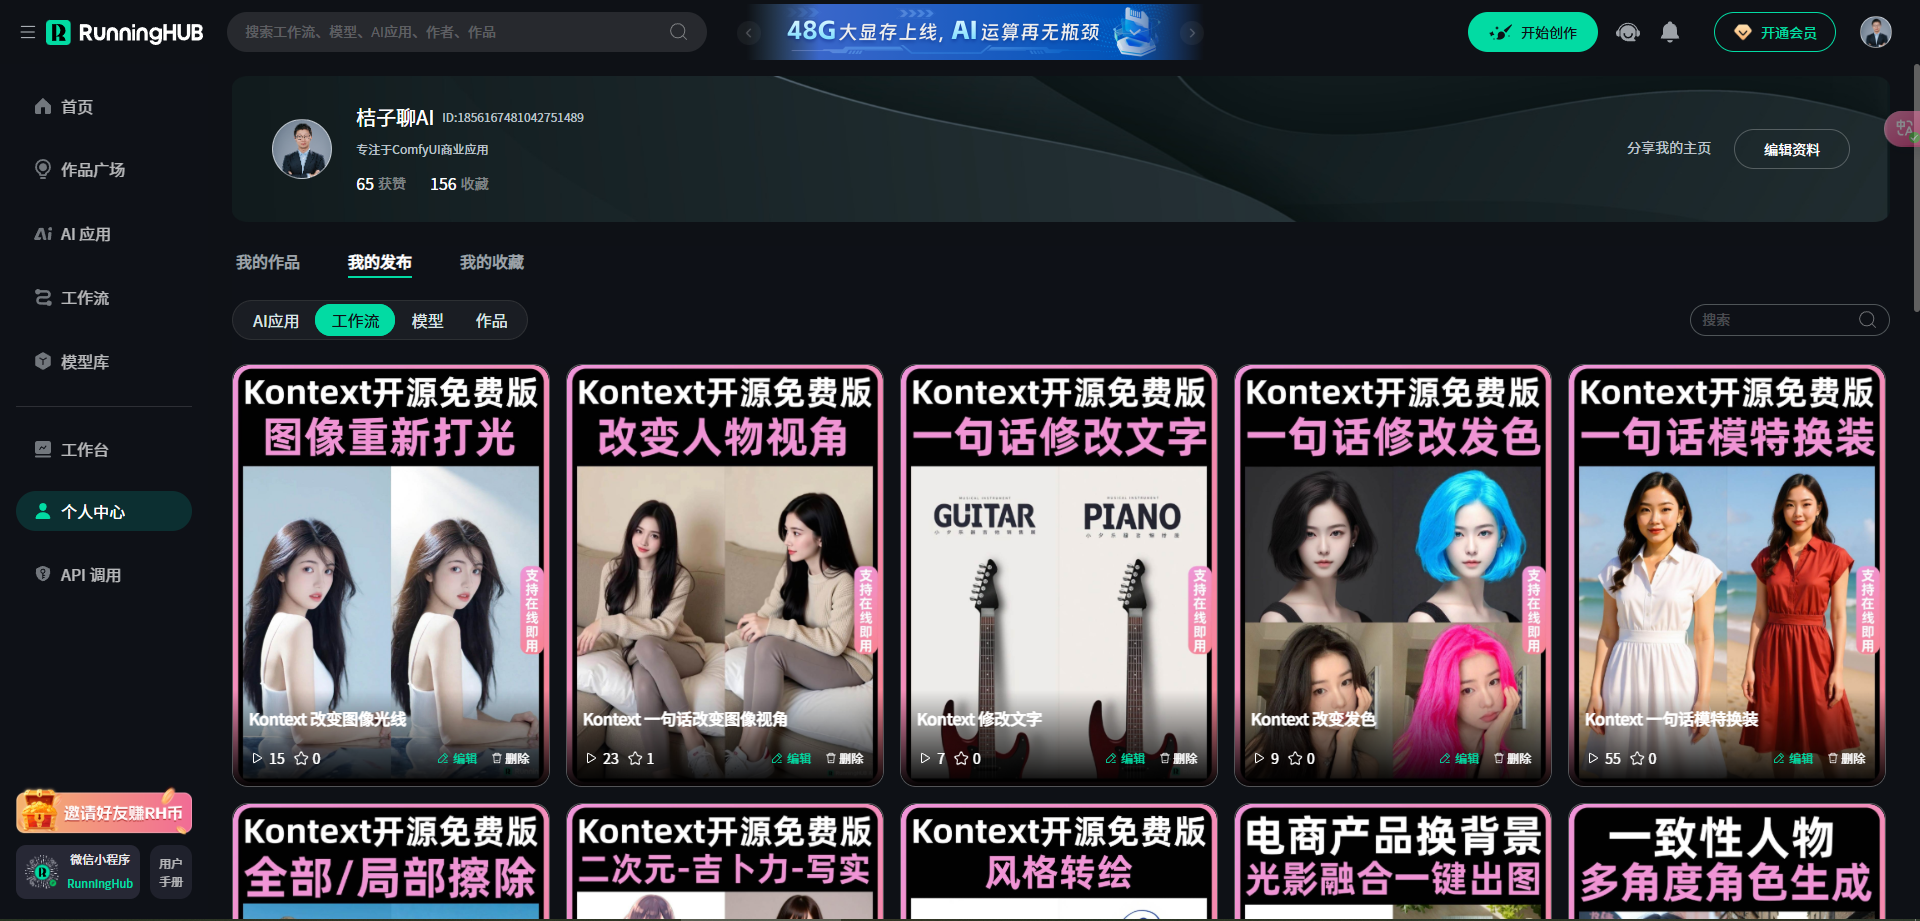Image resolution: width=1920 pixels, height=921 pixels.
Task: Select the AI应用 filter pill
Action: 276,321
